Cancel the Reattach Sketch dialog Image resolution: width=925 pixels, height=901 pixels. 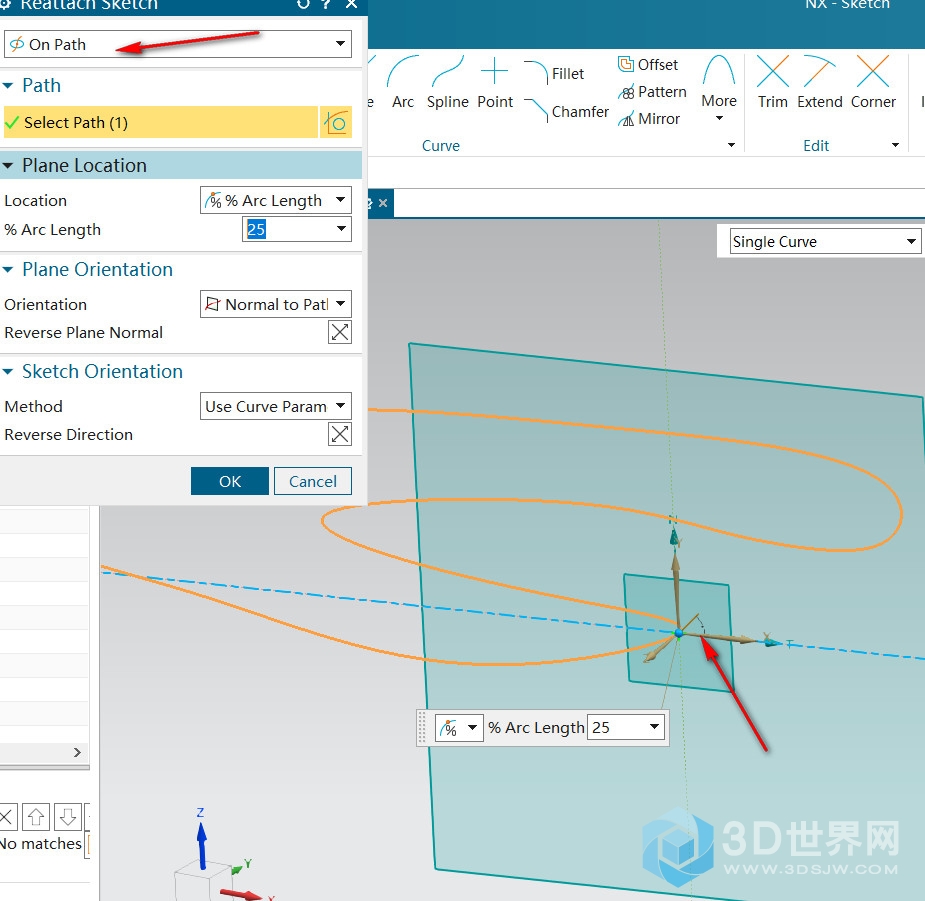pyautogui.click(x=313, y=481)
